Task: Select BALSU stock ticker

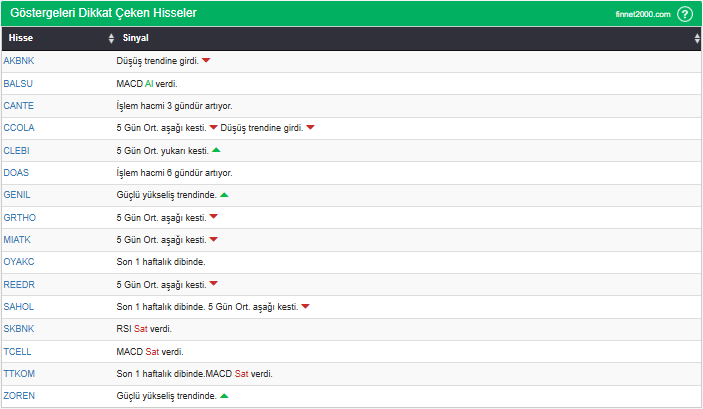Action: pyautogui.click(x=19, y=83)
